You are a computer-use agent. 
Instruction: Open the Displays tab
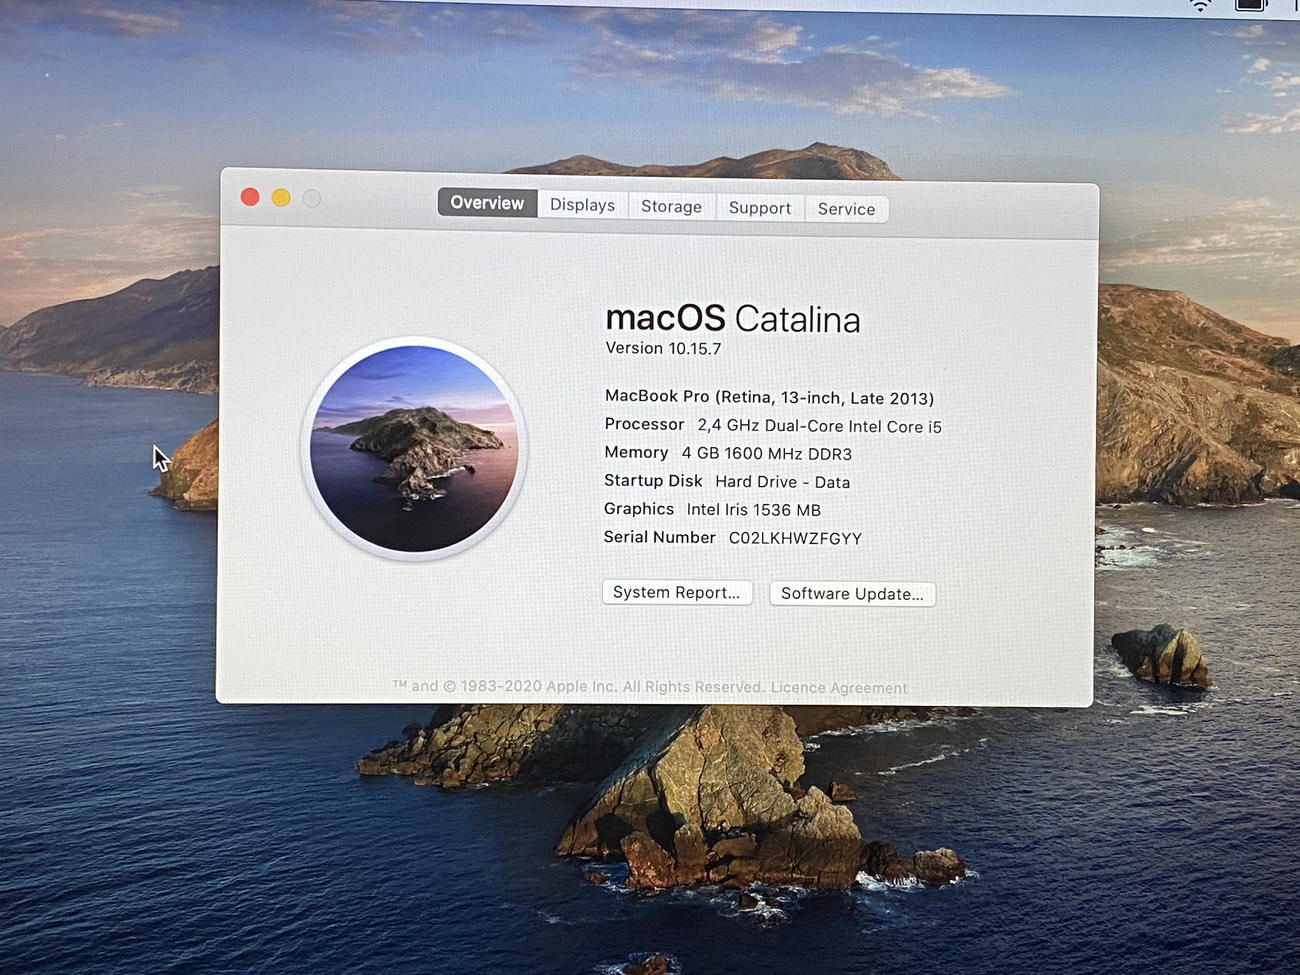click(x=582, y=205)
